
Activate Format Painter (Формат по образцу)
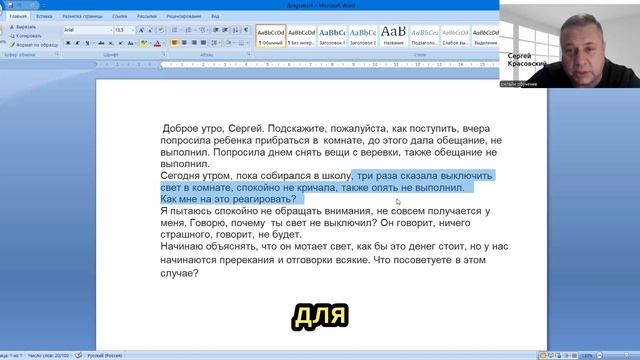click(34, 45)
